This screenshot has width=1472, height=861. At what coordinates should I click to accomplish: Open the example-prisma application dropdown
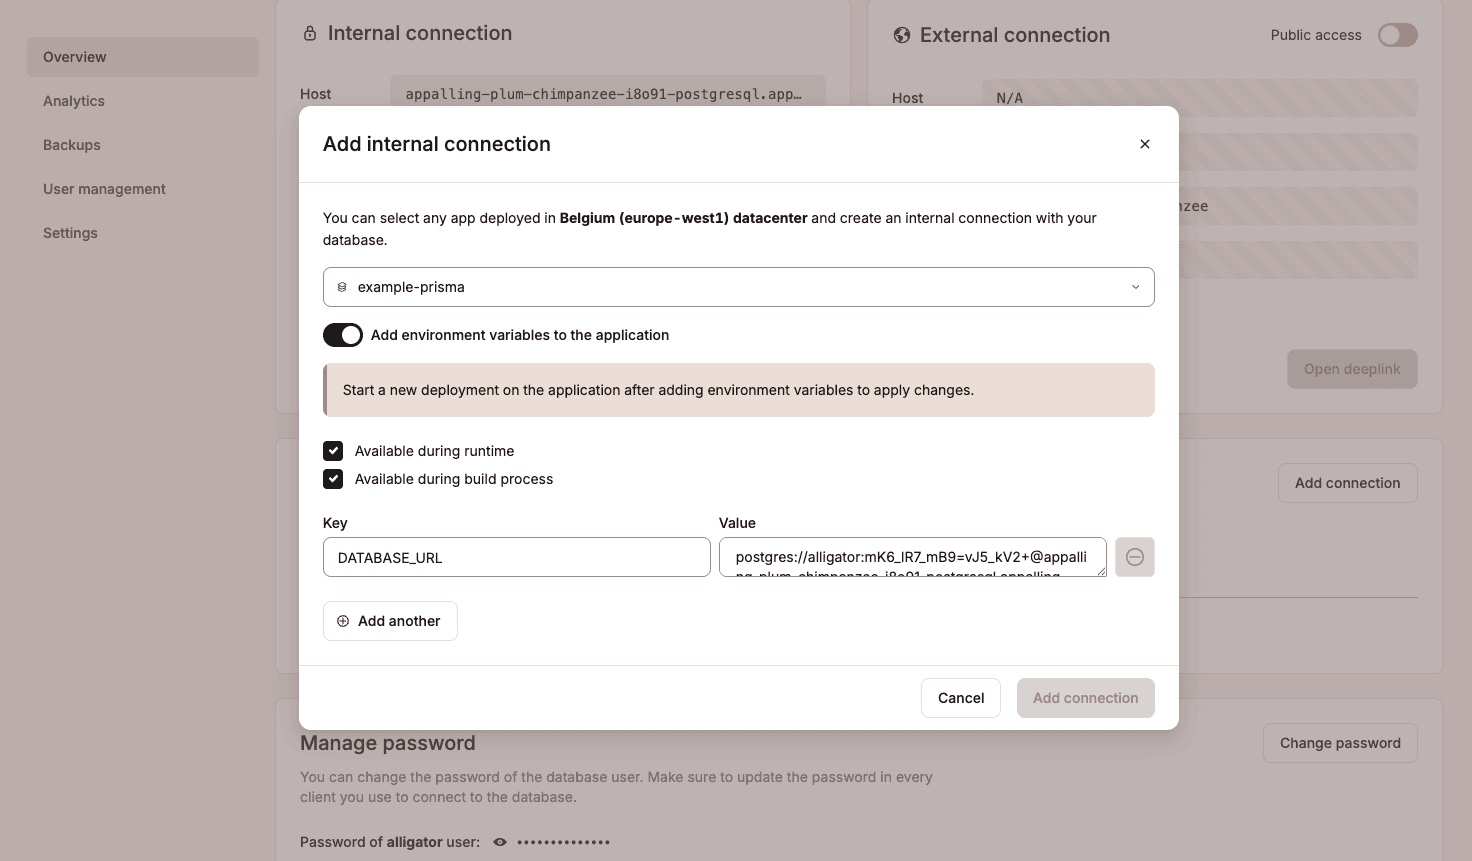point(738,287)
